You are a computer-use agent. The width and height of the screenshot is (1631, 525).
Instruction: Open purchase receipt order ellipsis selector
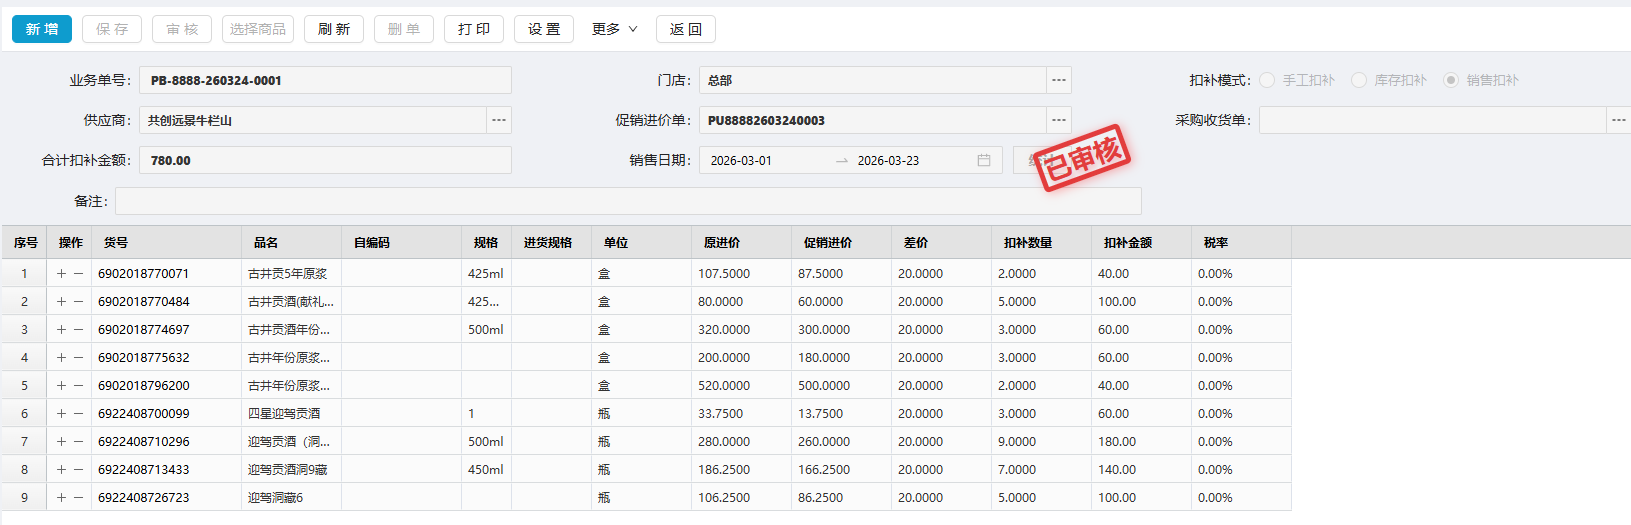point(1618,120)
